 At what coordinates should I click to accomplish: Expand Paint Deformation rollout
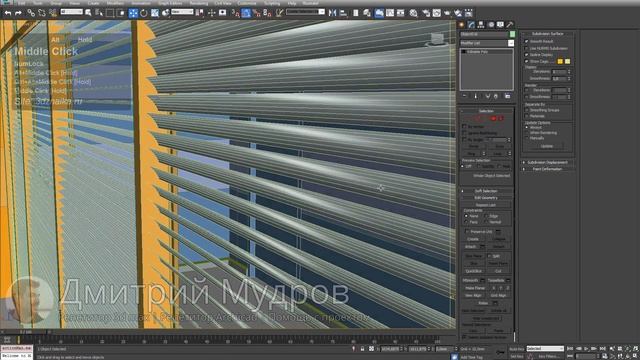(547, 169)
